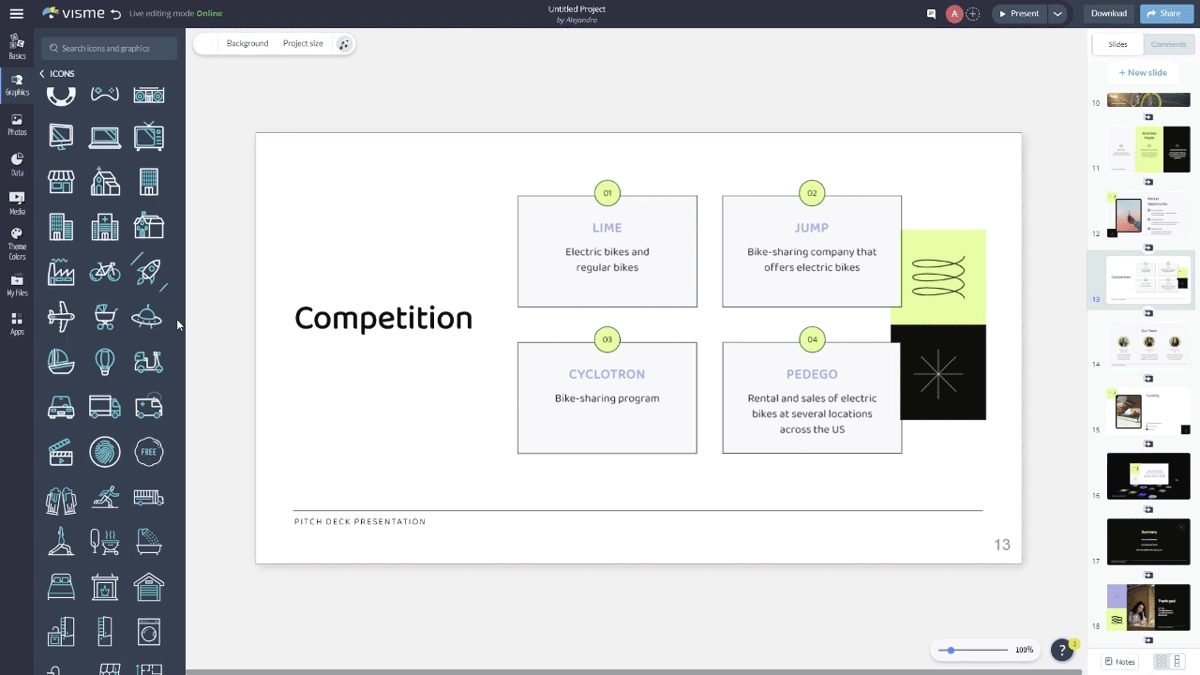Select the washing machine icon graphic
Viewport: 1200px width, 675px height.
[148, 631]
